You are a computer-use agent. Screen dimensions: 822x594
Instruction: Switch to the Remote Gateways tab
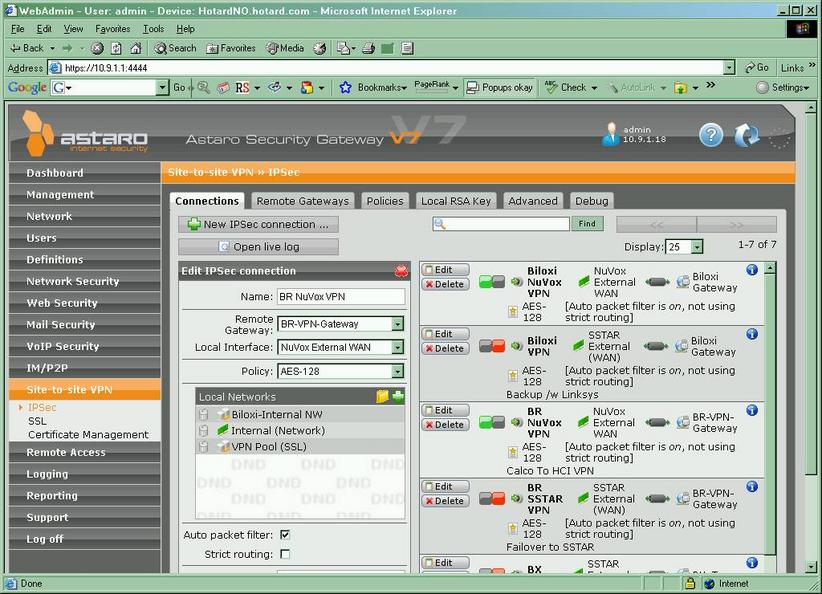coord(302,201)
